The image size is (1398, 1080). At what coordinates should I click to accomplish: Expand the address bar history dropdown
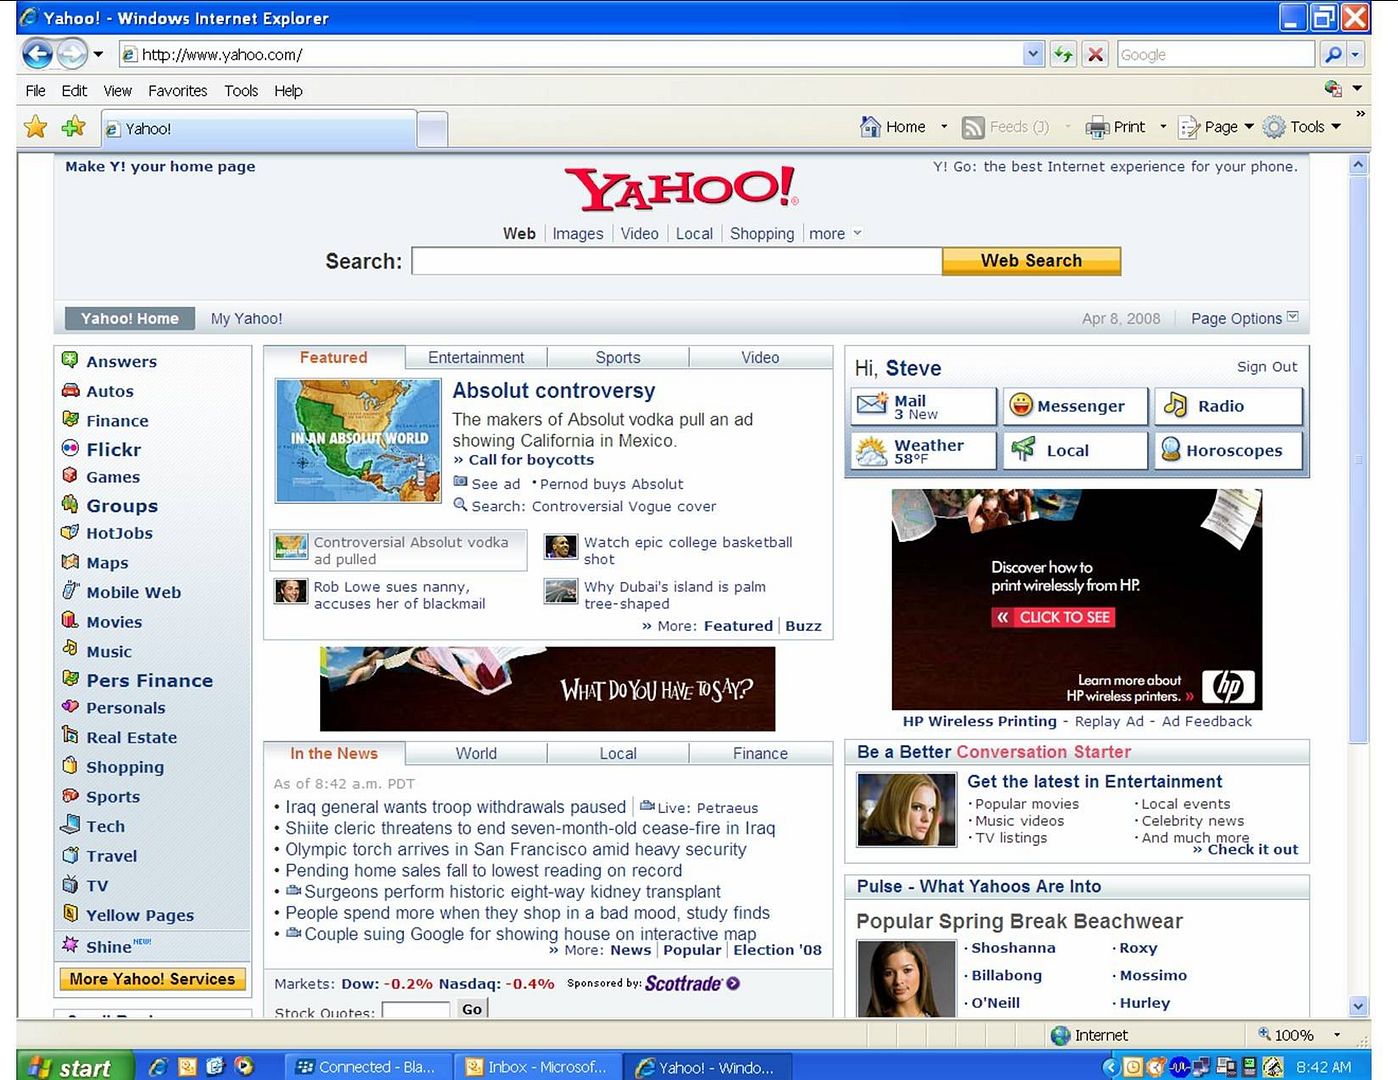click(1033, 55)
